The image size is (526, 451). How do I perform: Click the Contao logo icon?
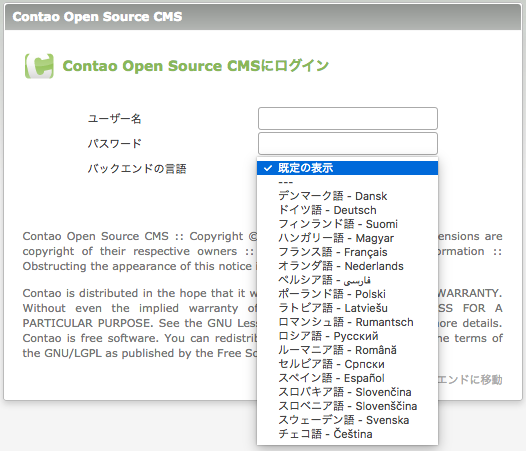pos(39,66)
